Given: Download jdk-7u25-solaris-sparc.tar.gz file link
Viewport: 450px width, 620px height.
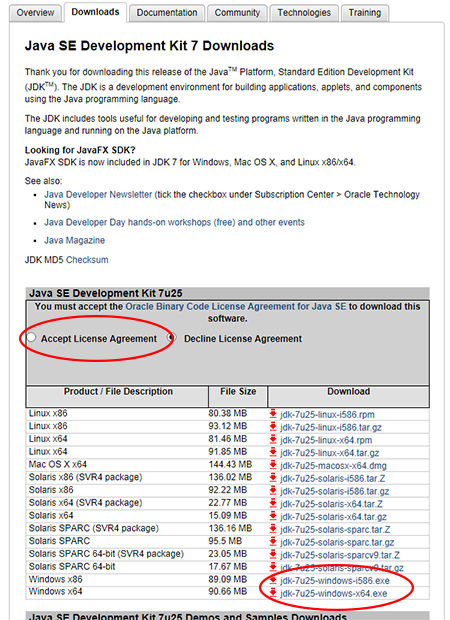Looking at the screenshot, I should pyautogui.click(x=337, y=542).
